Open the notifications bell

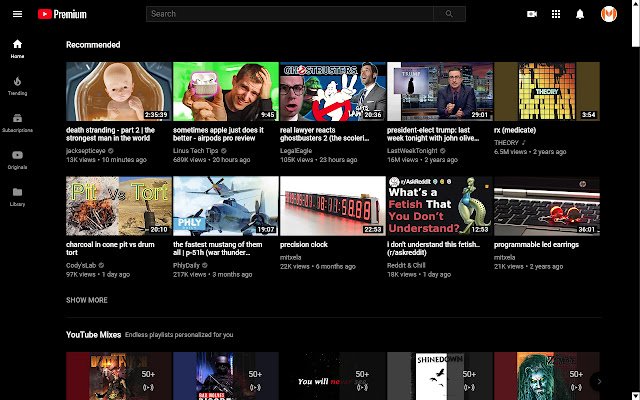pyautogui.click(x=580, y=14)
